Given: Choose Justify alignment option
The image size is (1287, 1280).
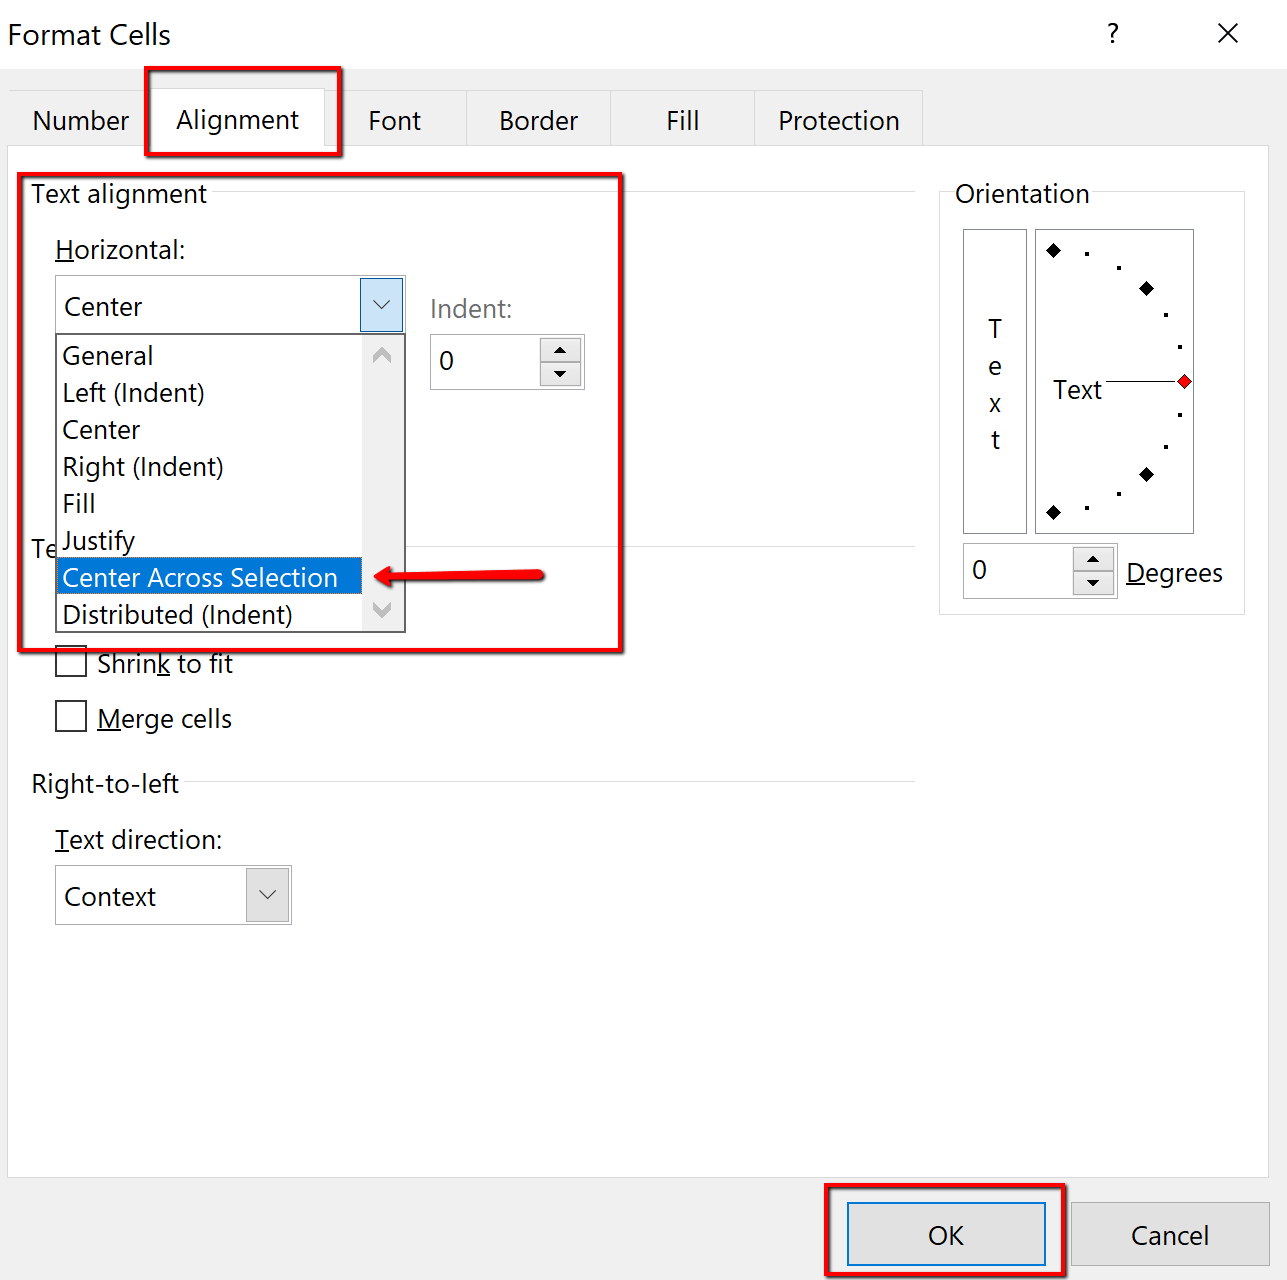Looking at the screenshot, I should [x=209, y=541].
